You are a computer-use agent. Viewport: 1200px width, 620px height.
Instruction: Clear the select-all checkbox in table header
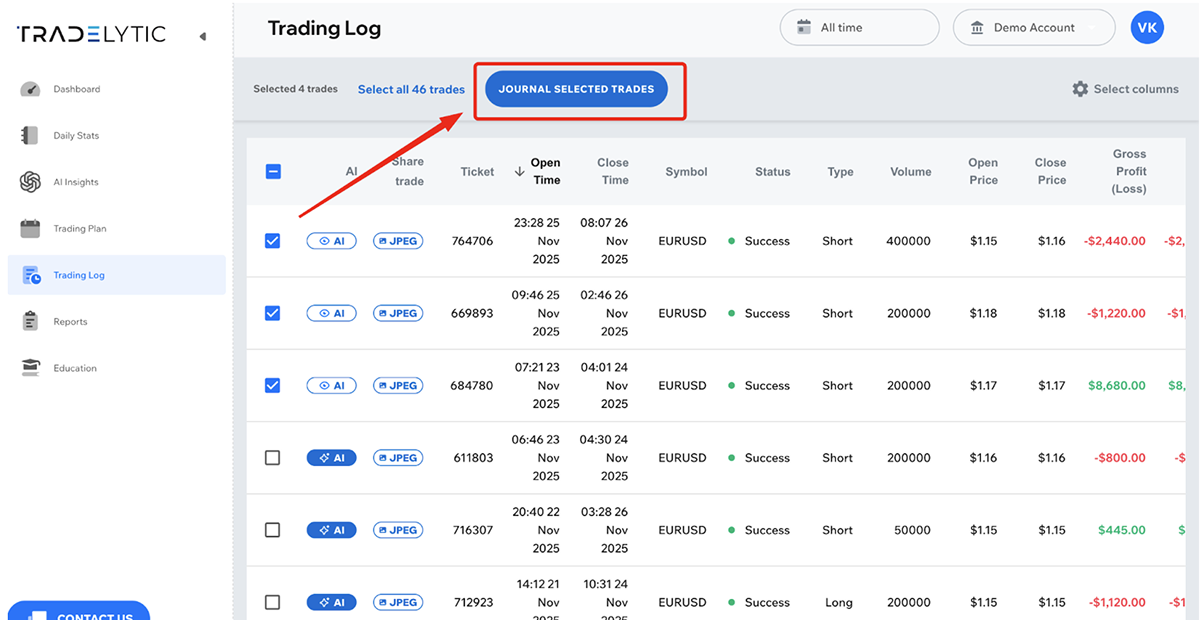272,171
